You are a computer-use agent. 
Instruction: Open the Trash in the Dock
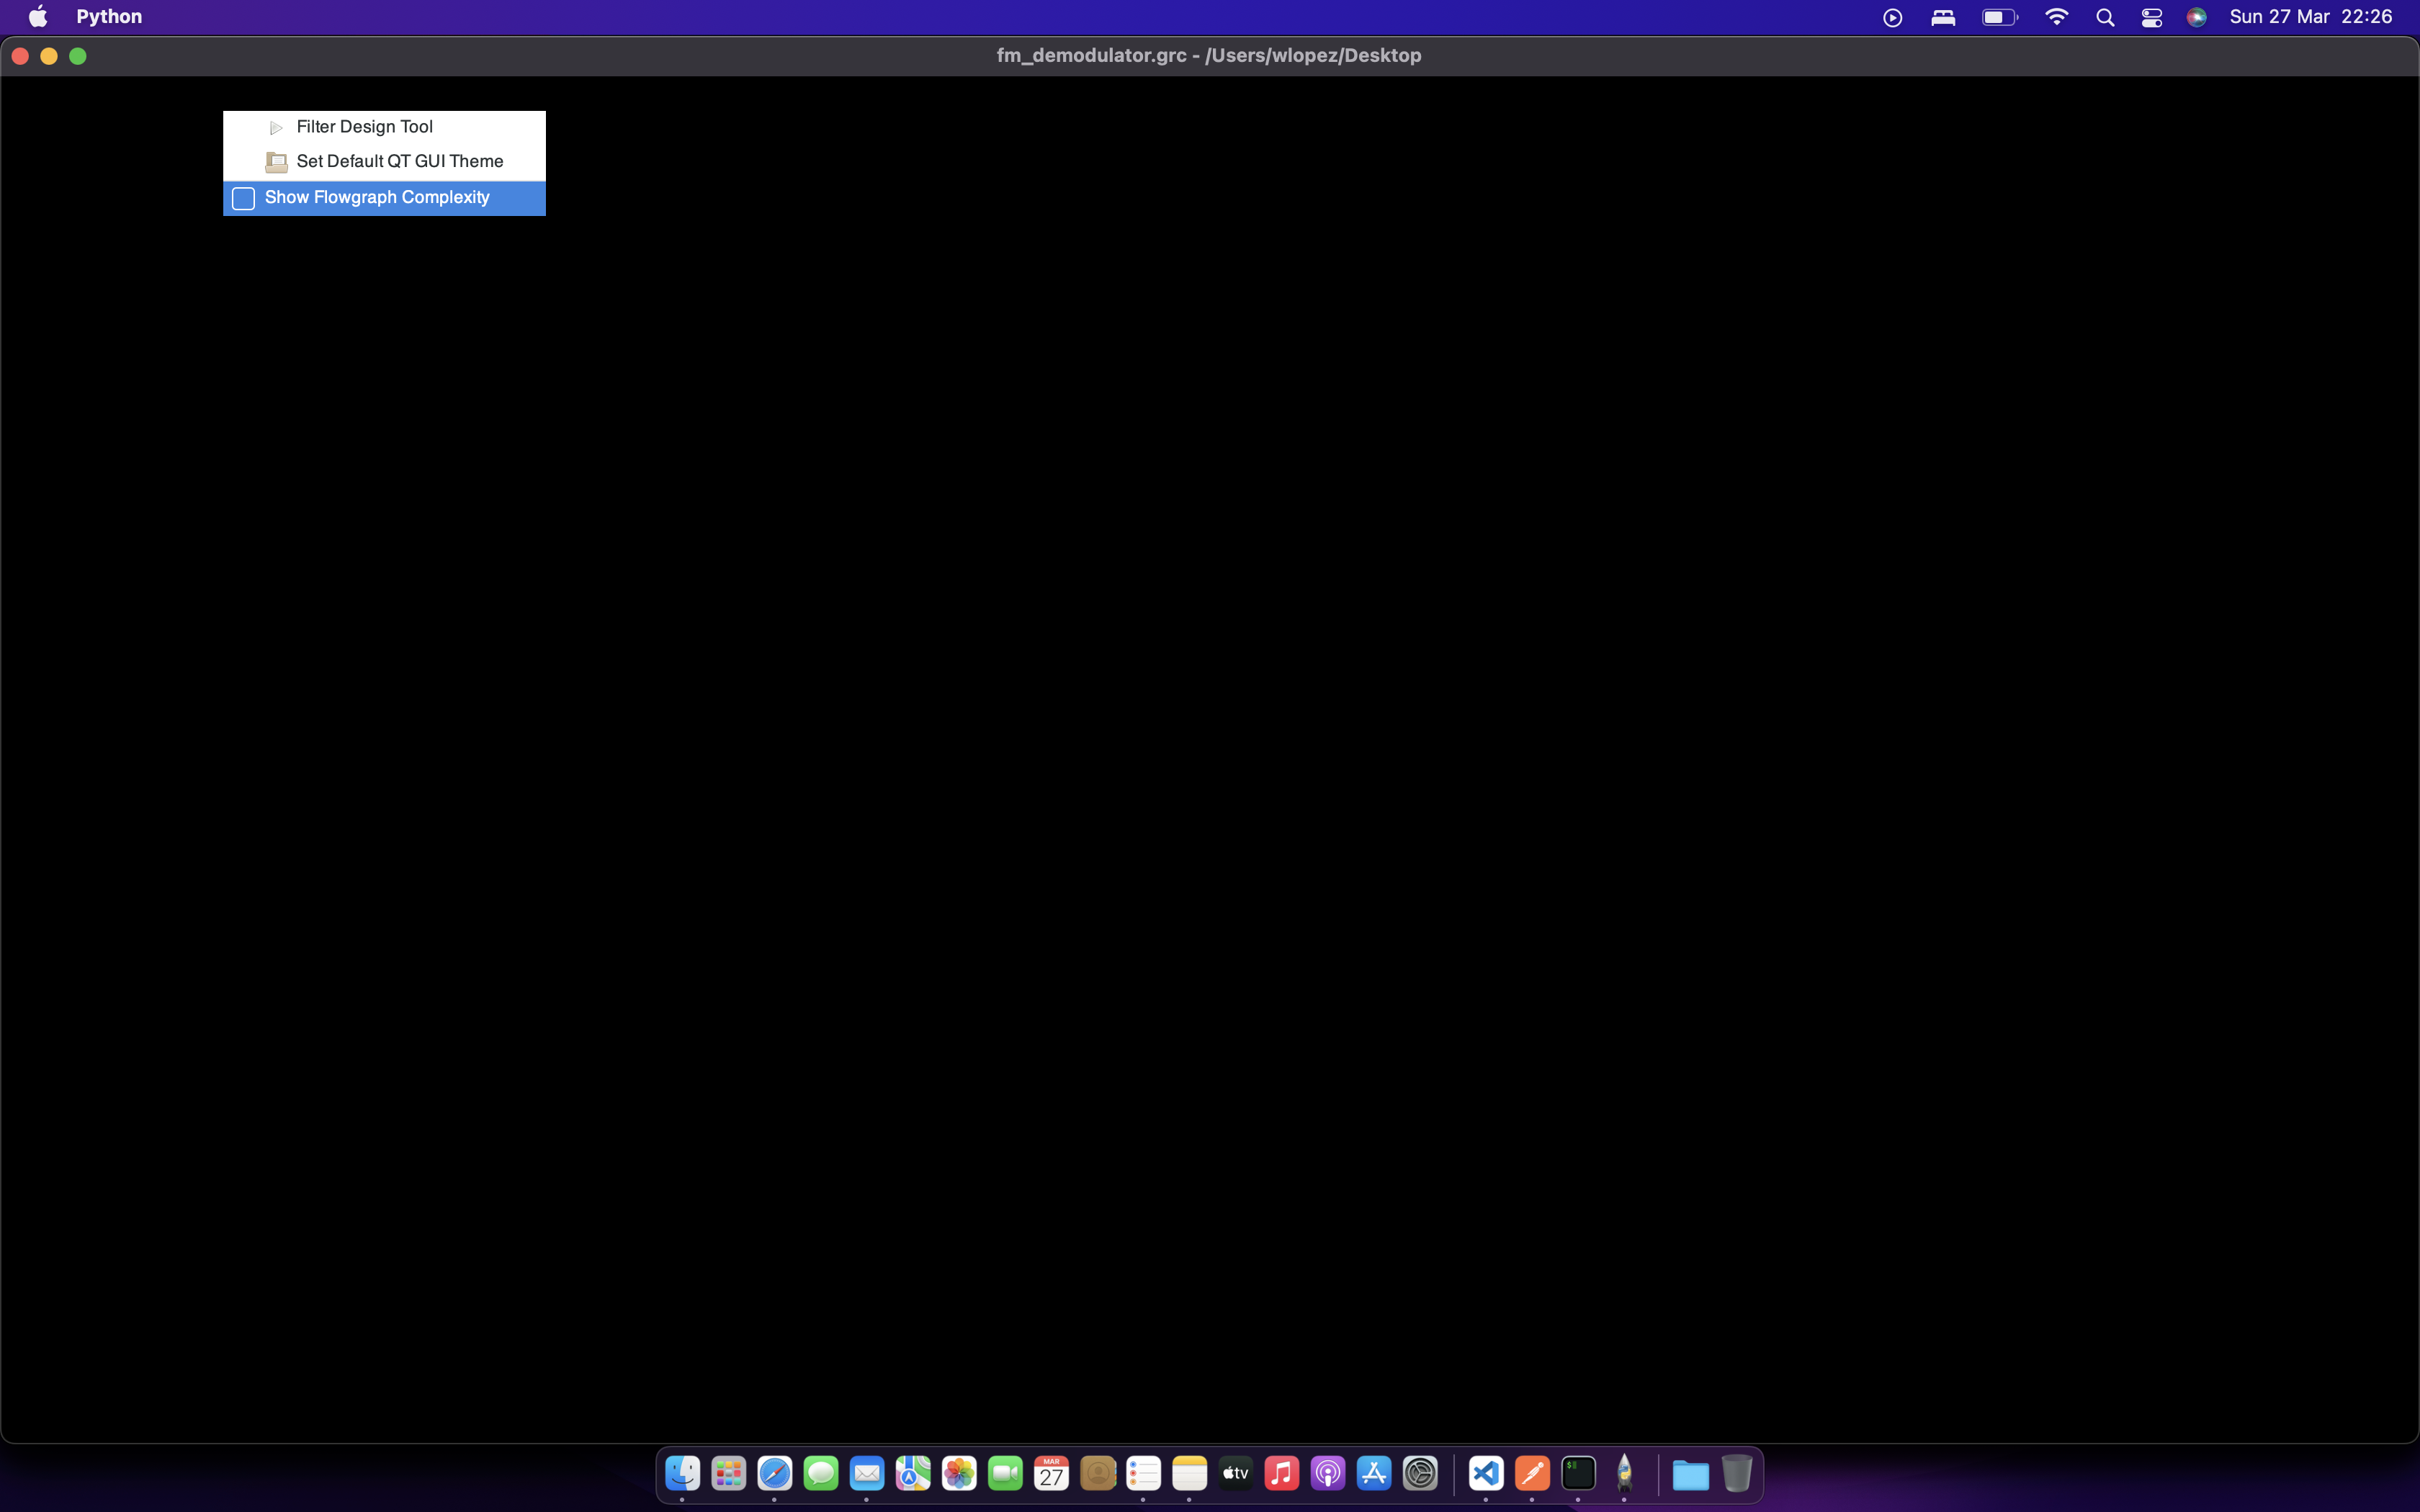[1737, 1472]
